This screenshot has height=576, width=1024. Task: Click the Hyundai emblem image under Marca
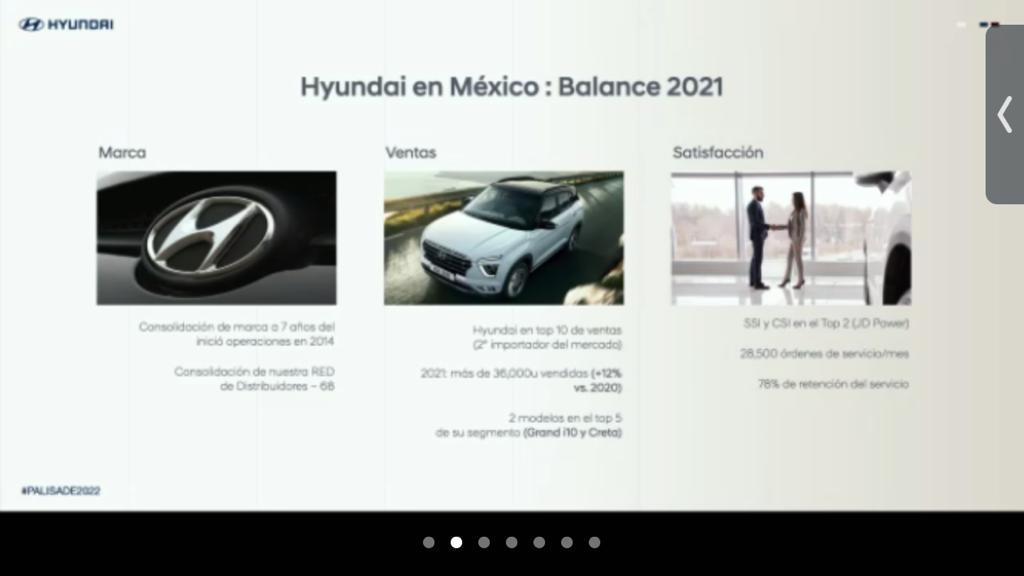[x=216, y=238]
